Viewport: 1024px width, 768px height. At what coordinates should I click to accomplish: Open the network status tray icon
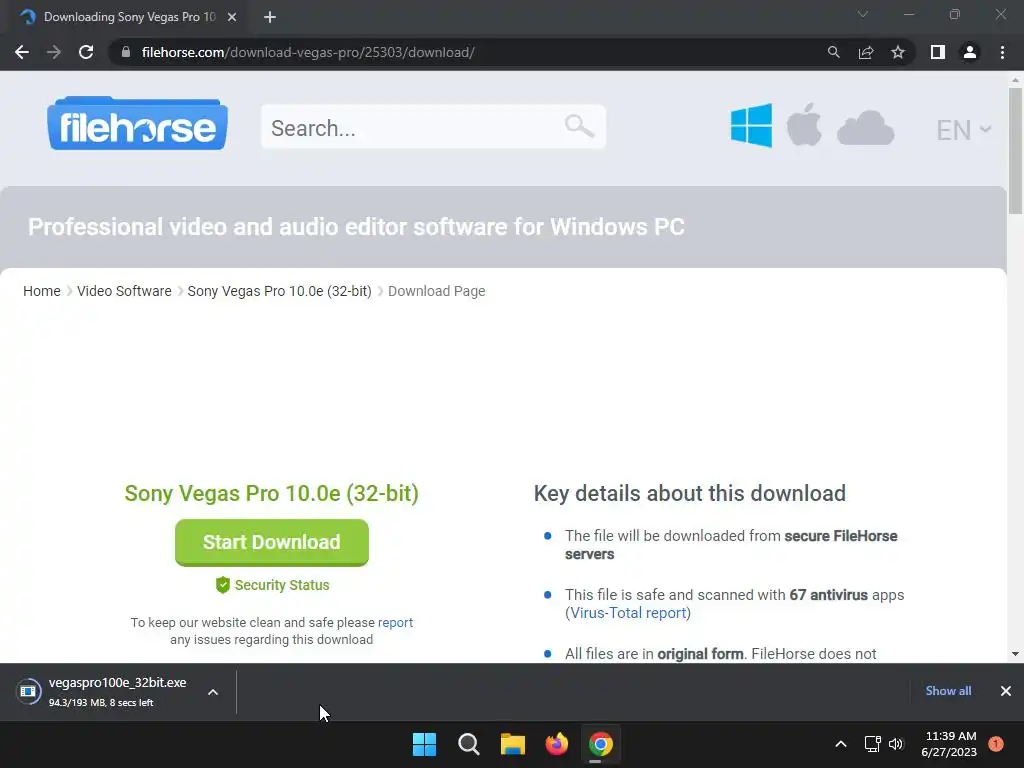(x=872, y=744)
